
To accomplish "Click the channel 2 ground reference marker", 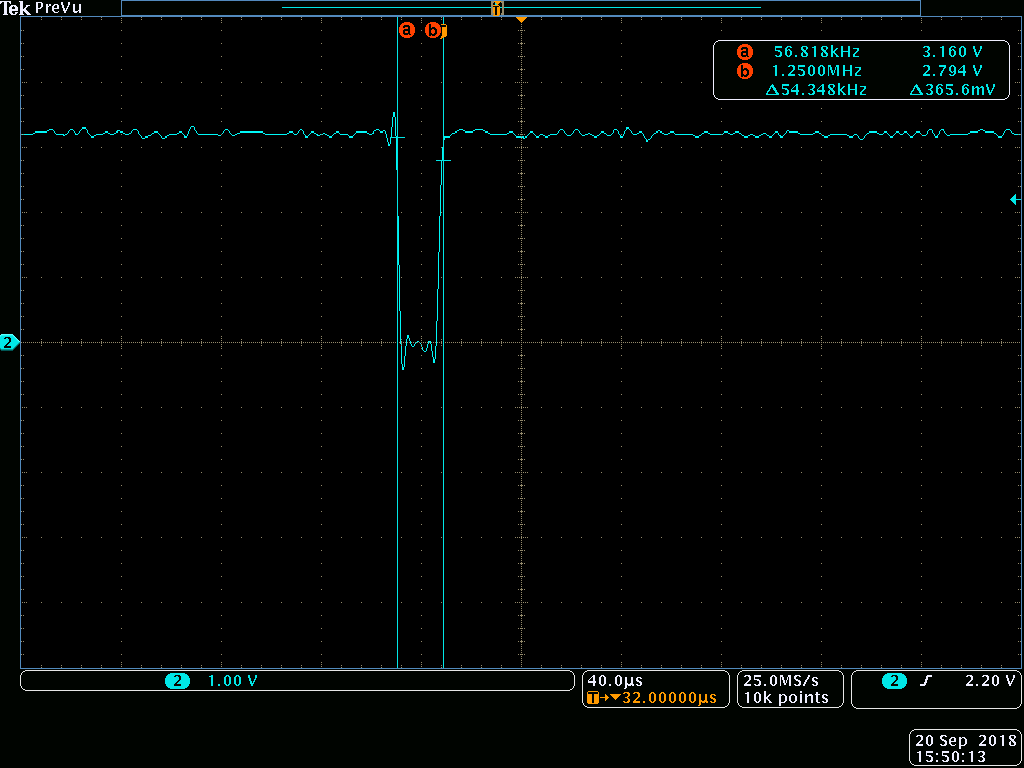I will [x=8, y=342].
